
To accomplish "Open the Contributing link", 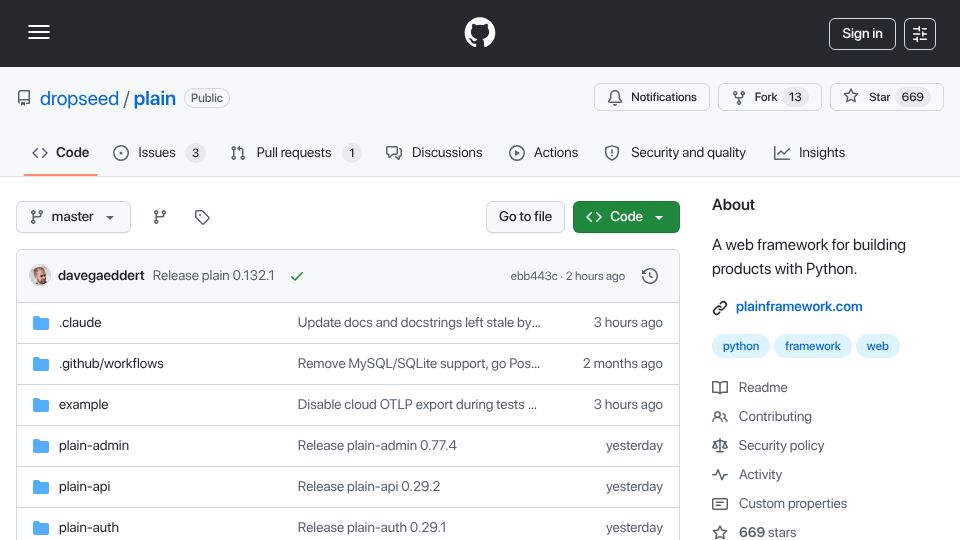I will click(x=775, y=416).
